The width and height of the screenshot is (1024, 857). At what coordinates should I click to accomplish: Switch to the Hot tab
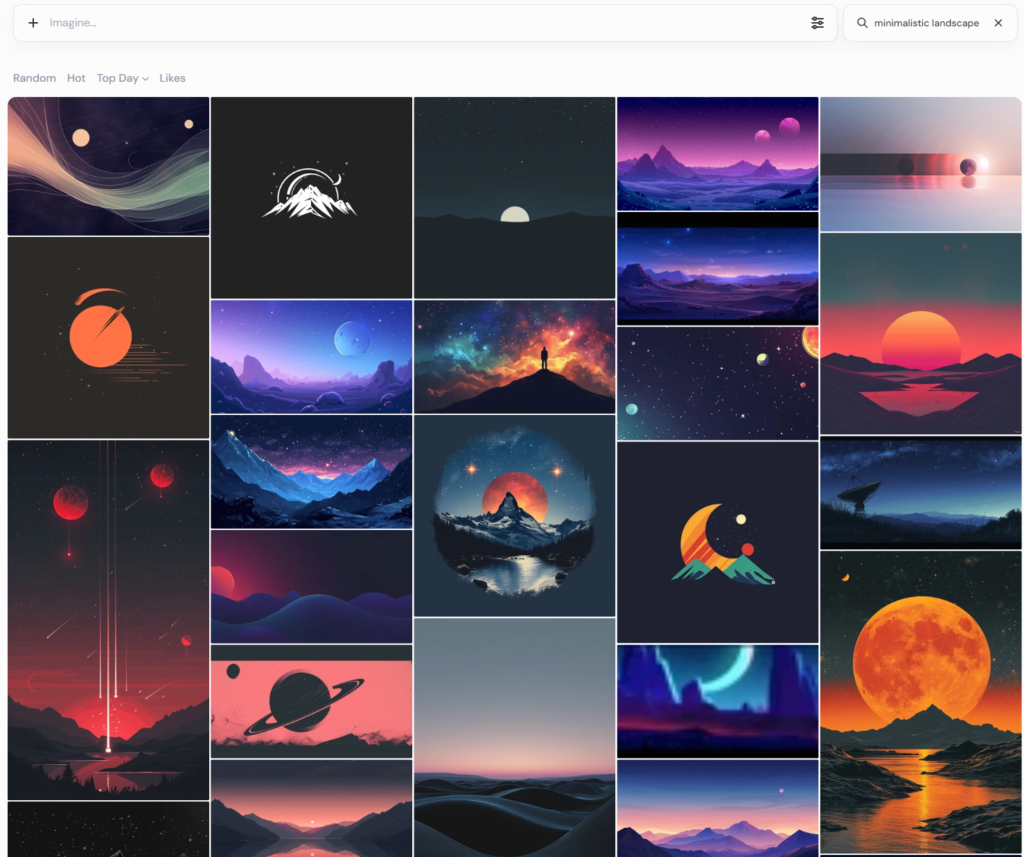[76, 78]
